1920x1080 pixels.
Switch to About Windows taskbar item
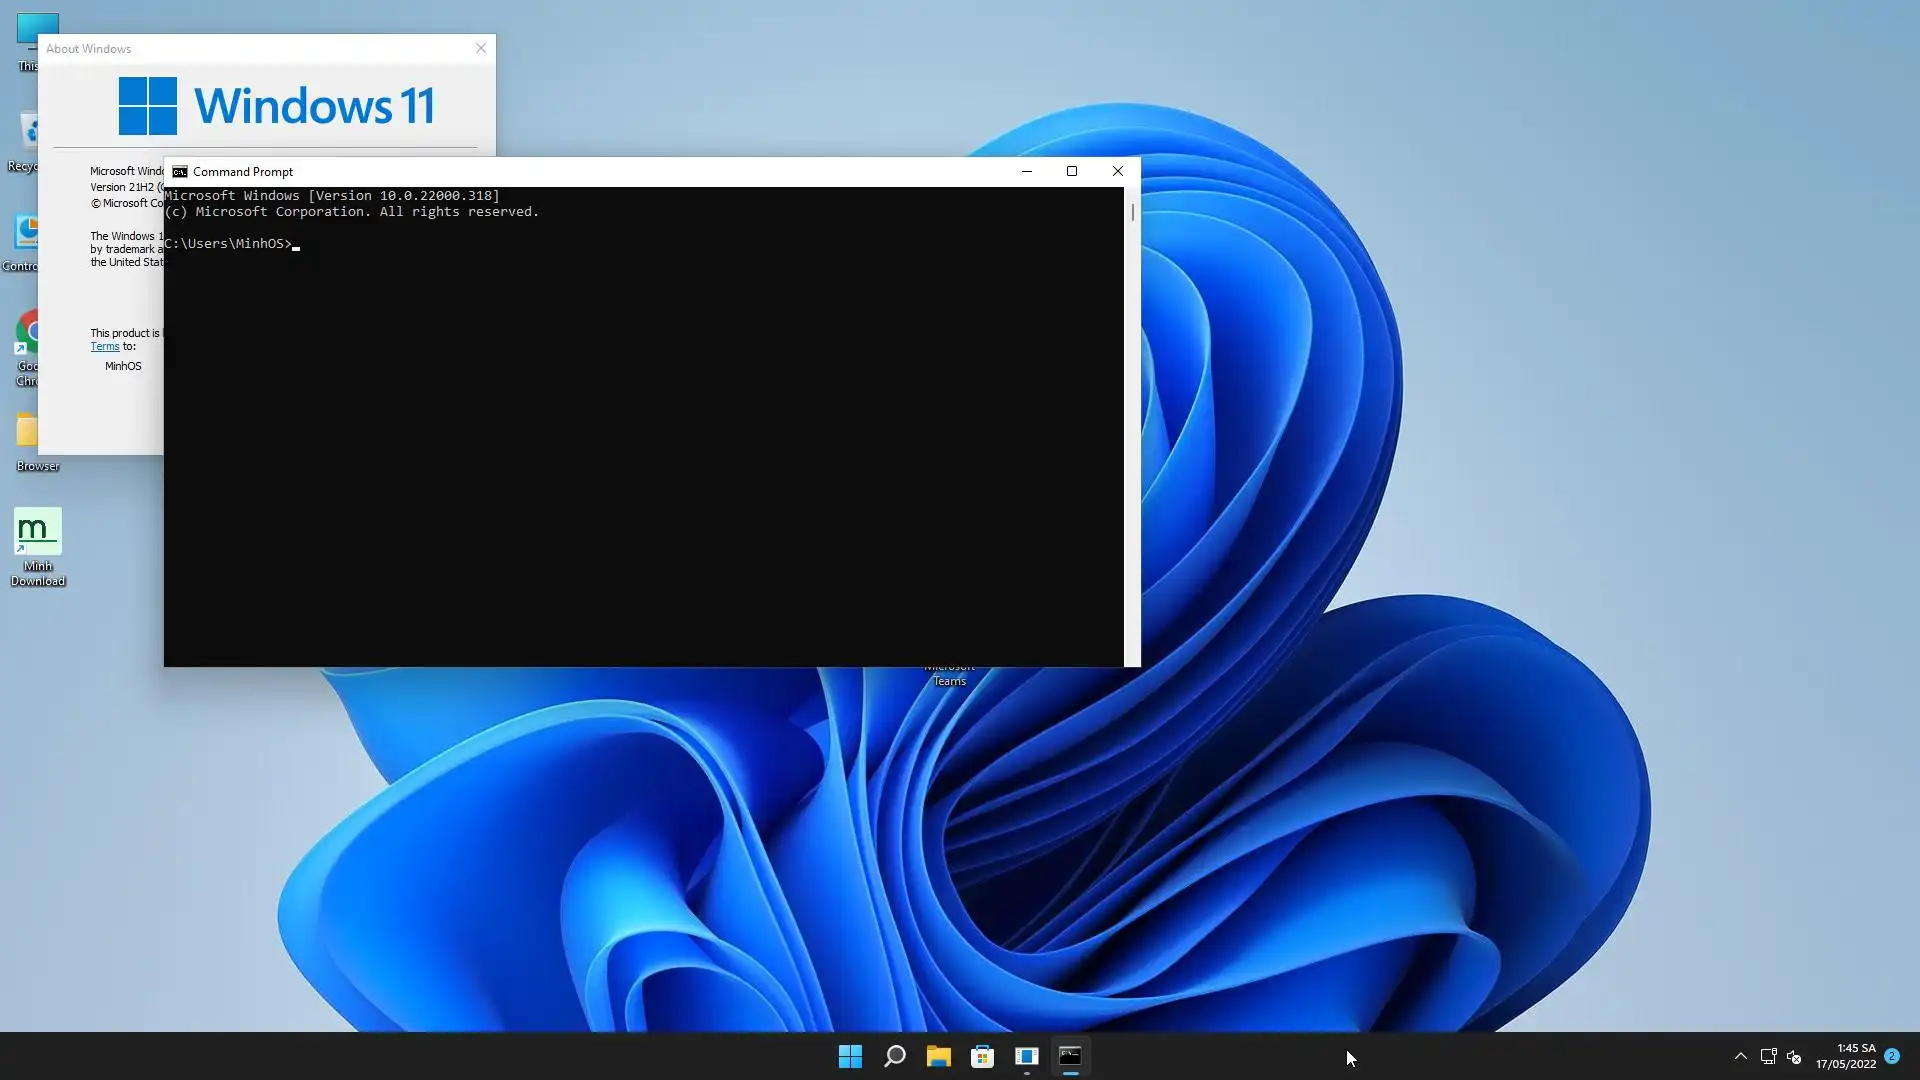tap(1027, 1056)
